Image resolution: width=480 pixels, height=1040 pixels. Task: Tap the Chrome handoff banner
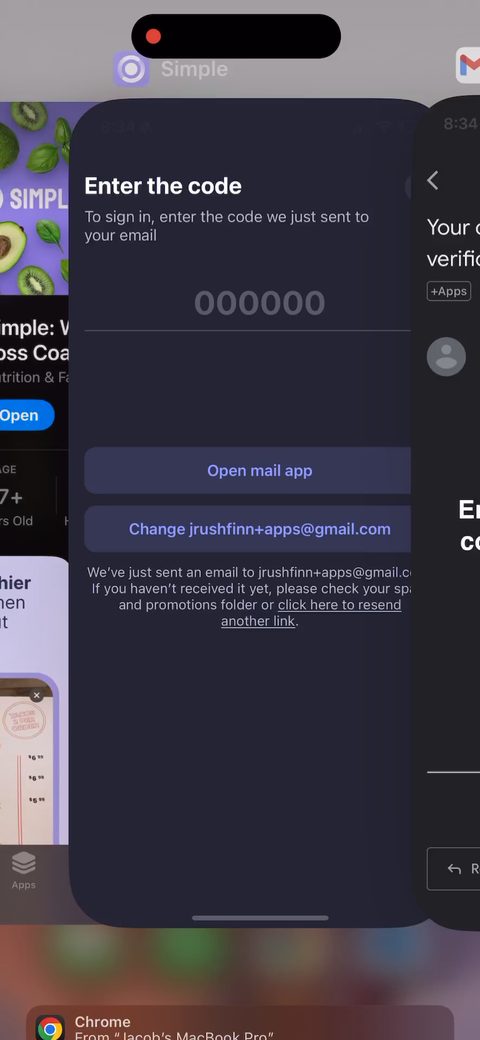tap(240, 1023)
